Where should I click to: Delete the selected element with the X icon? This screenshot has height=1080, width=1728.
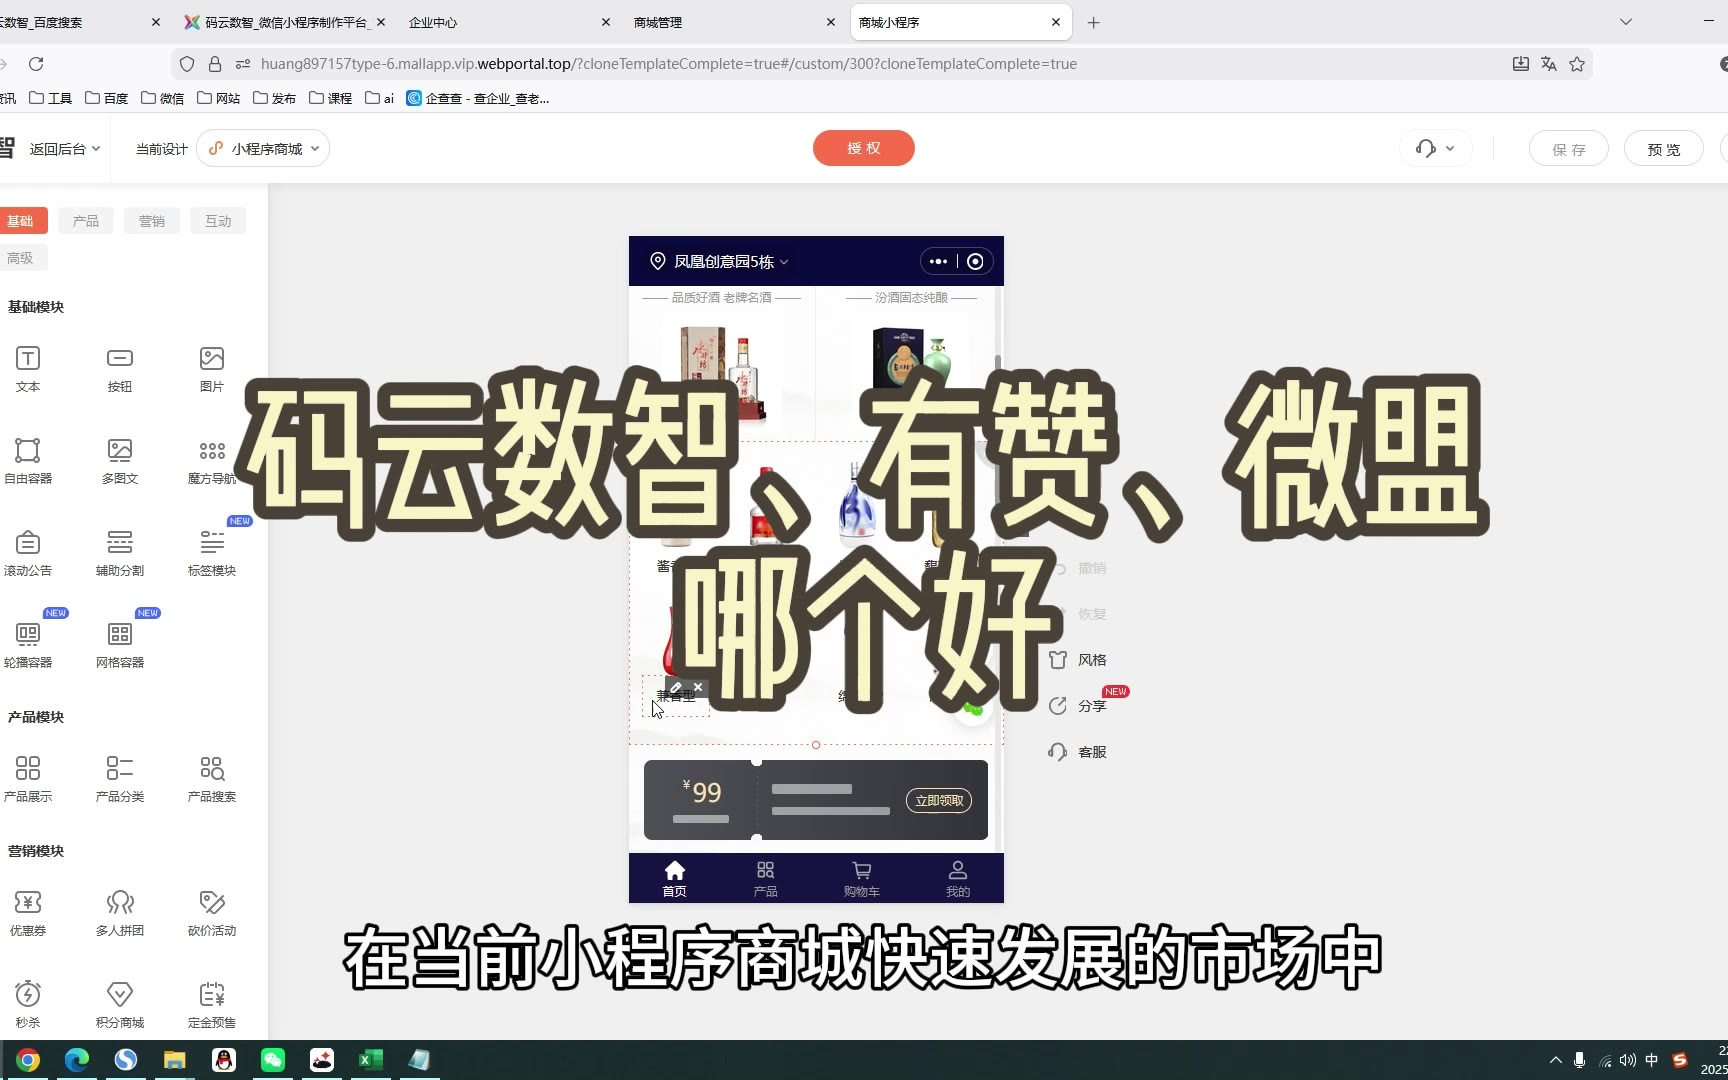pos(698,687)
